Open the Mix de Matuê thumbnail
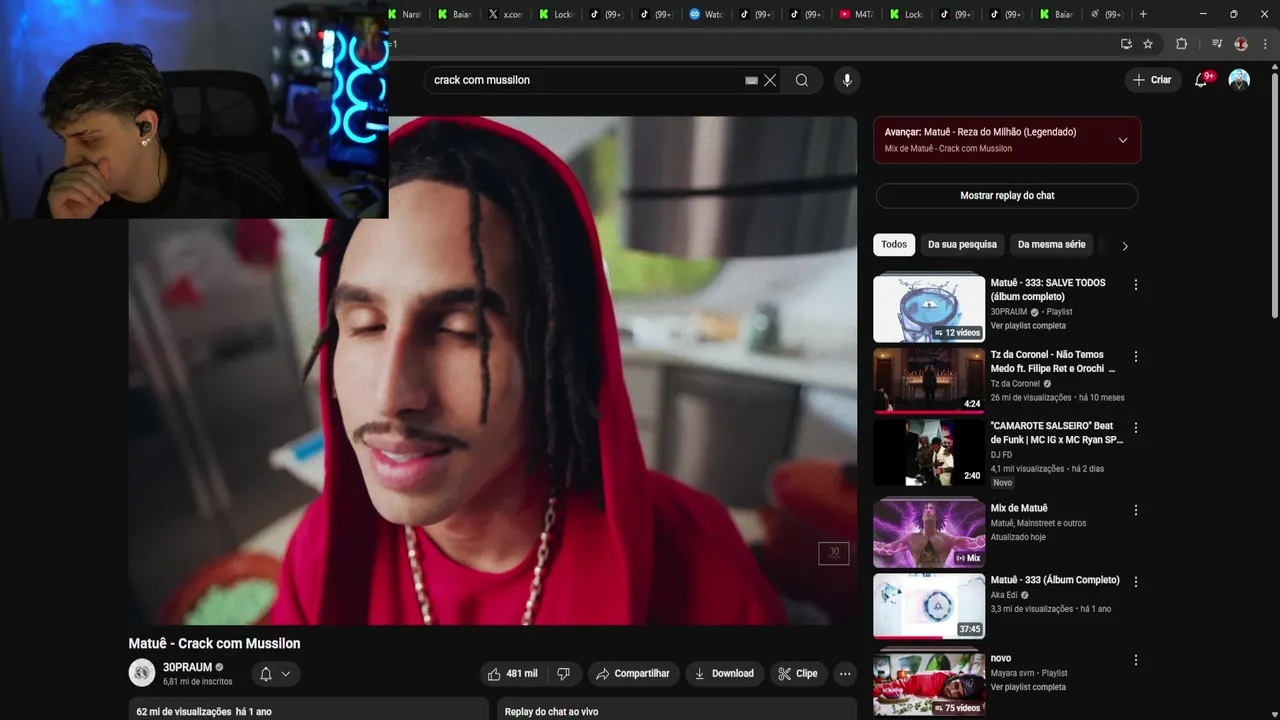Image resolution: width=1280 pixels, height=720 pixels. (929, 533)
